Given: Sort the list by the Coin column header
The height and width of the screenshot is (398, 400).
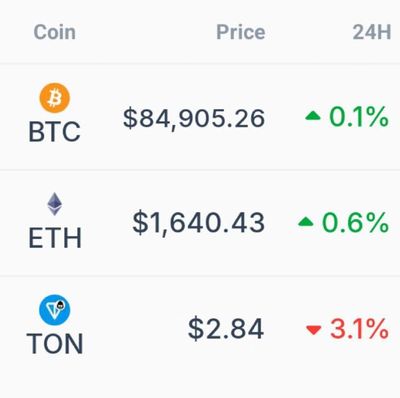Looking at the screenshot, I should [x=55, y=32].
